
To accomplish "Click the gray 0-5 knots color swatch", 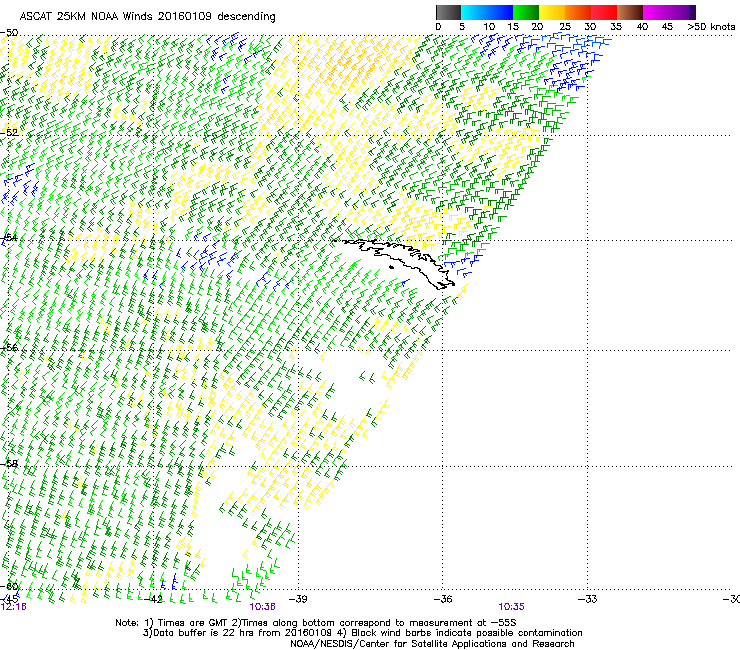I will coord(448,12).
